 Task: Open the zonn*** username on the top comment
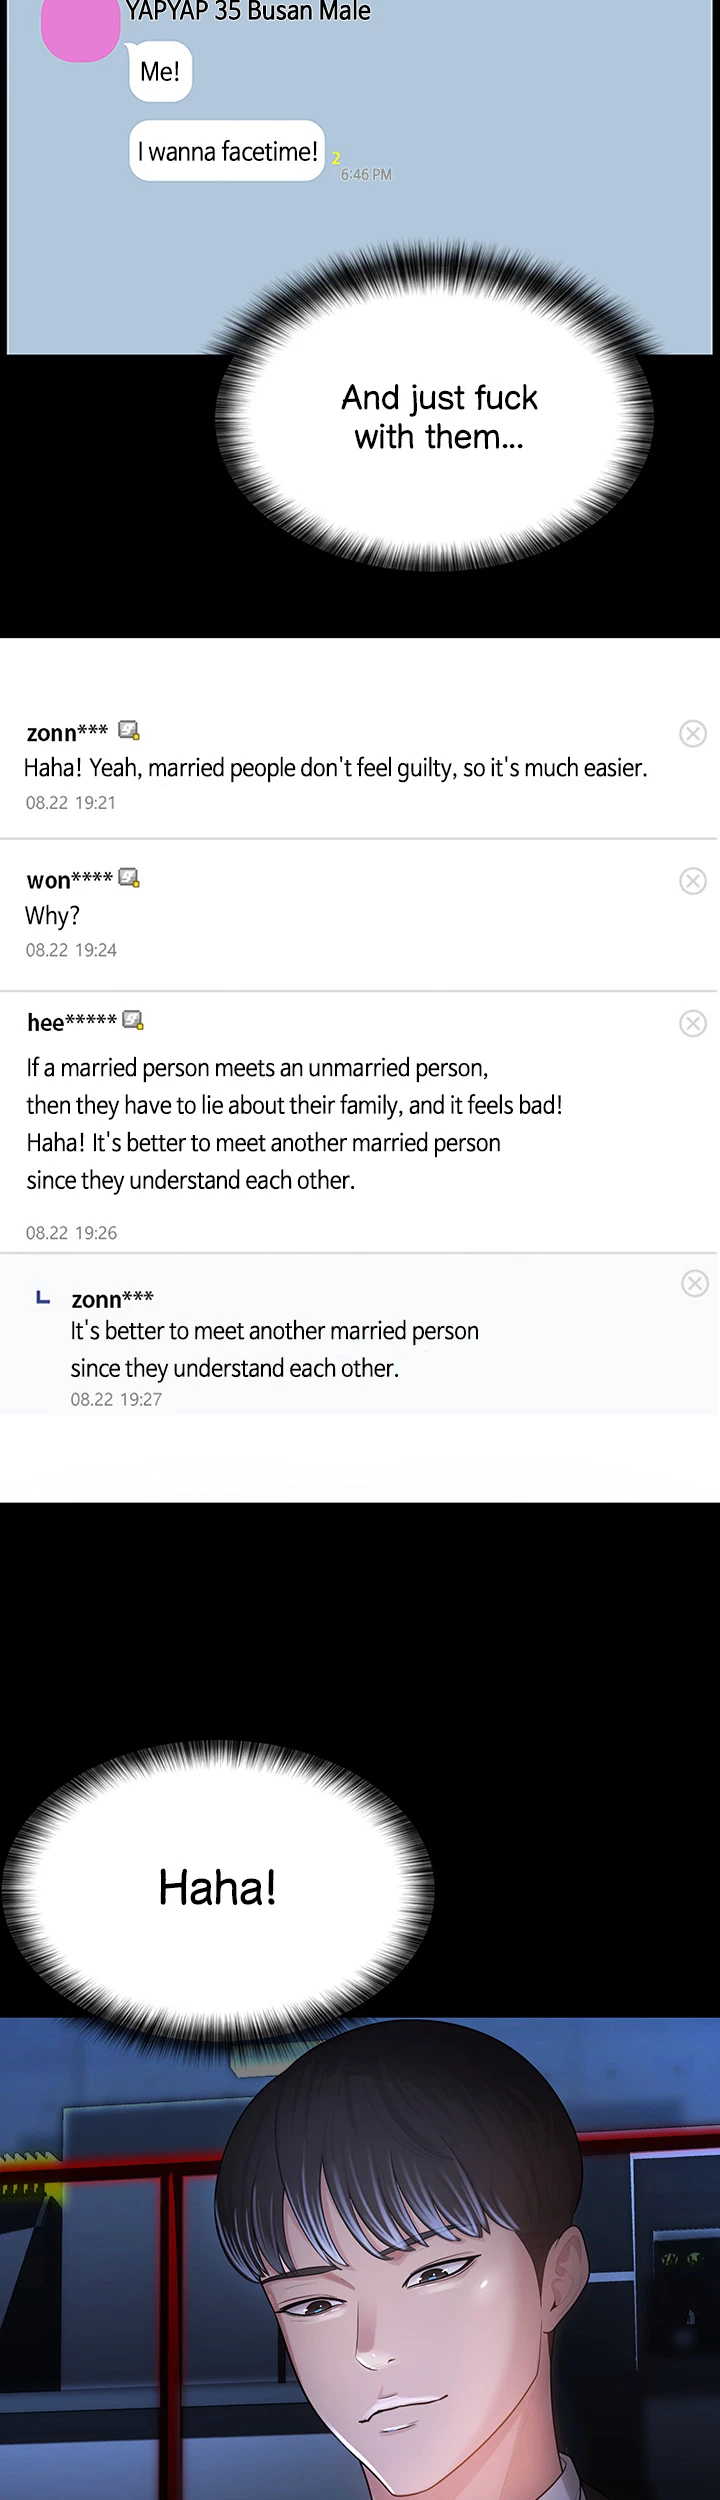coord(67,733)
